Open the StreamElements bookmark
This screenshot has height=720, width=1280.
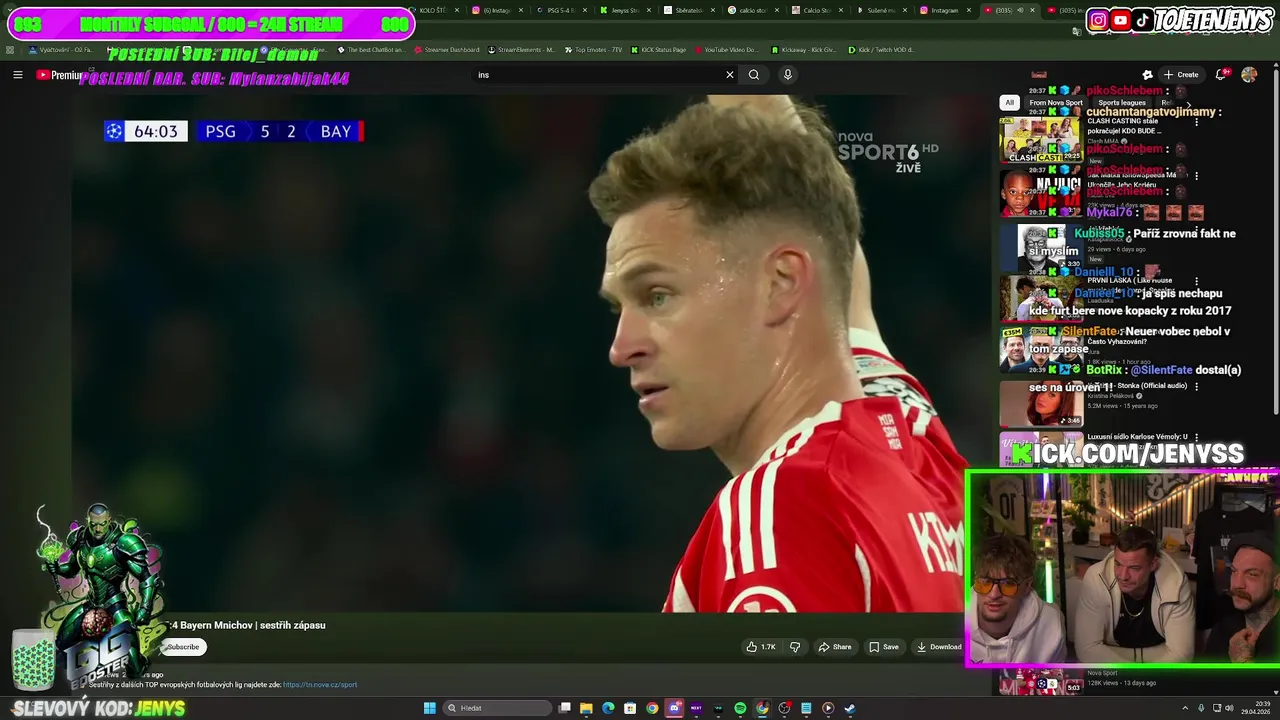(521, 49)
